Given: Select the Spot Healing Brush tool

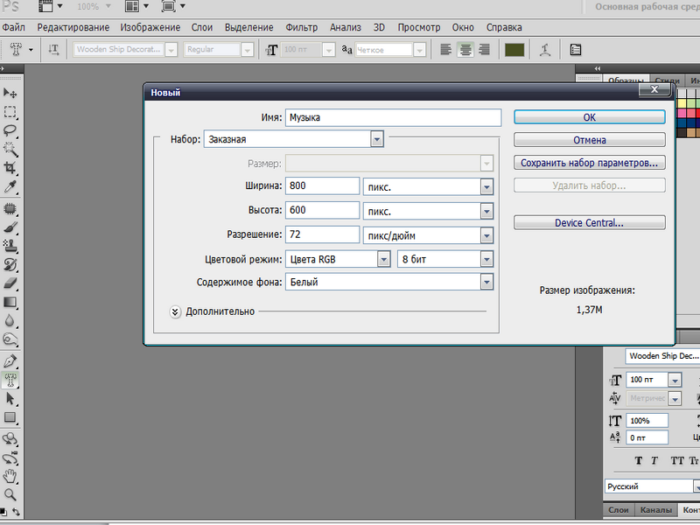Looking at the screenshot, I should [x=10, y=208].
